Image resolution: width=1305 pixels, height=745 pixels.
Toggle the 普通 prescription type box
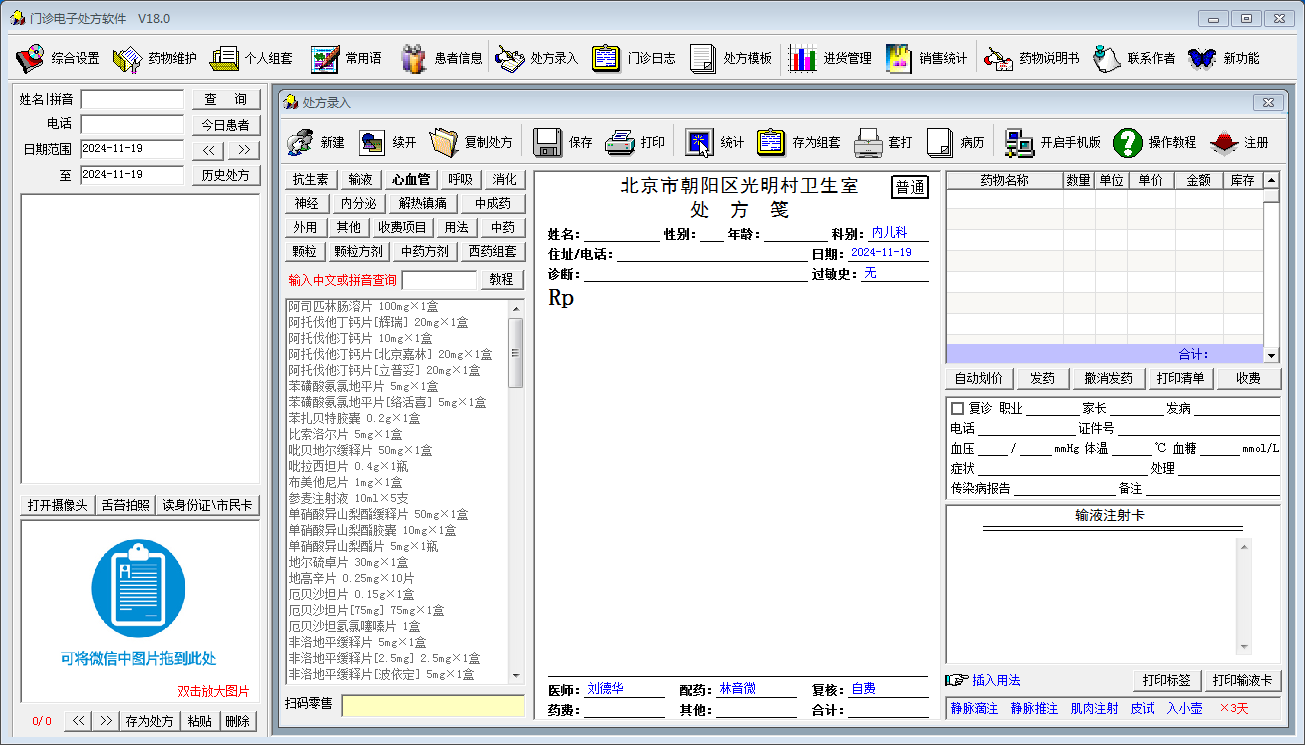(x=909, y=187)
